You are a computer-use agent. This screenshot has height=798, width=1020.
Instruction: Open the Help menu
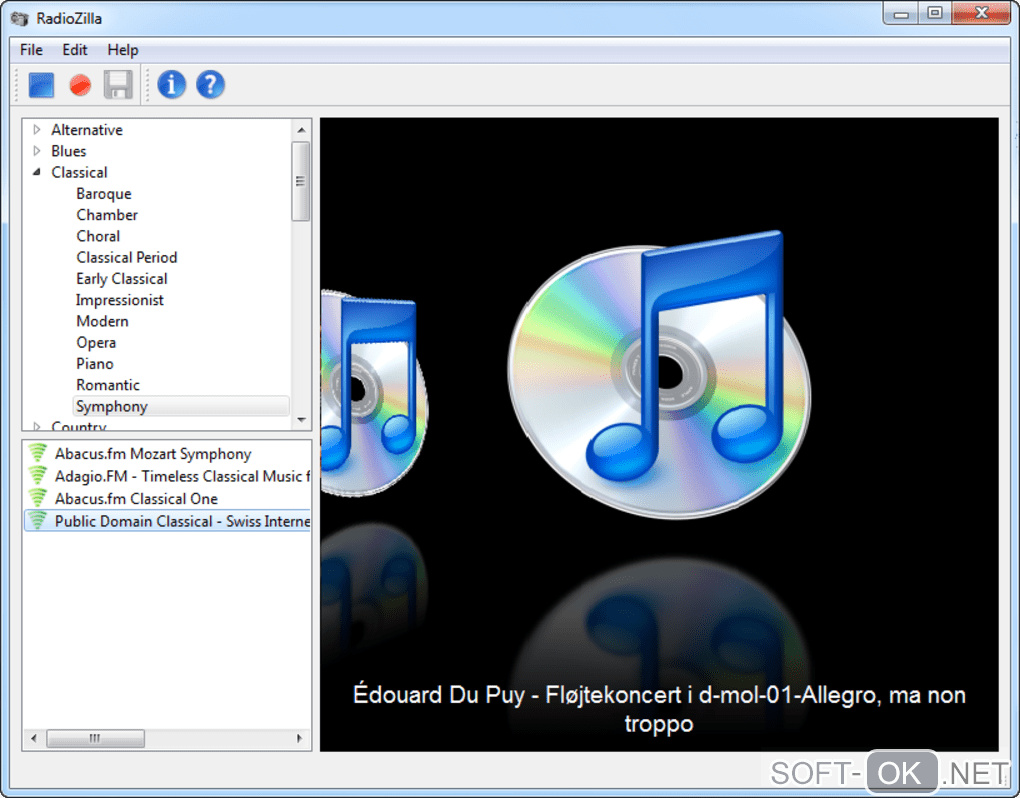point(123,50)
